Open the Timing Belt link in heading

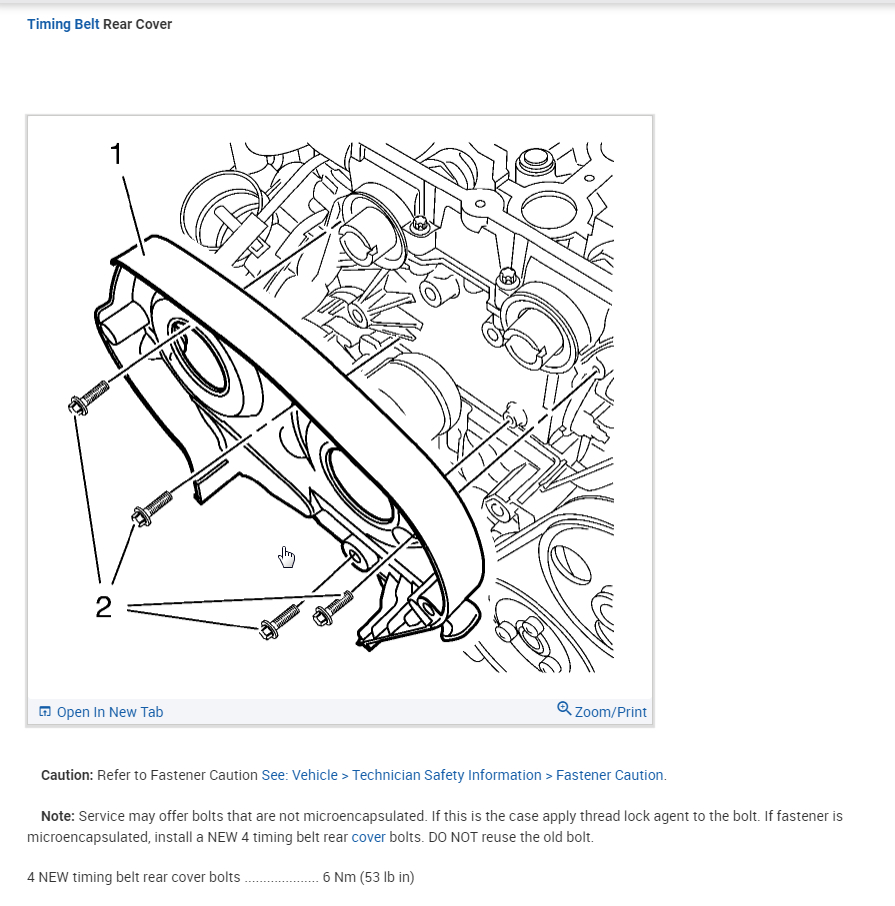(63, 24)
